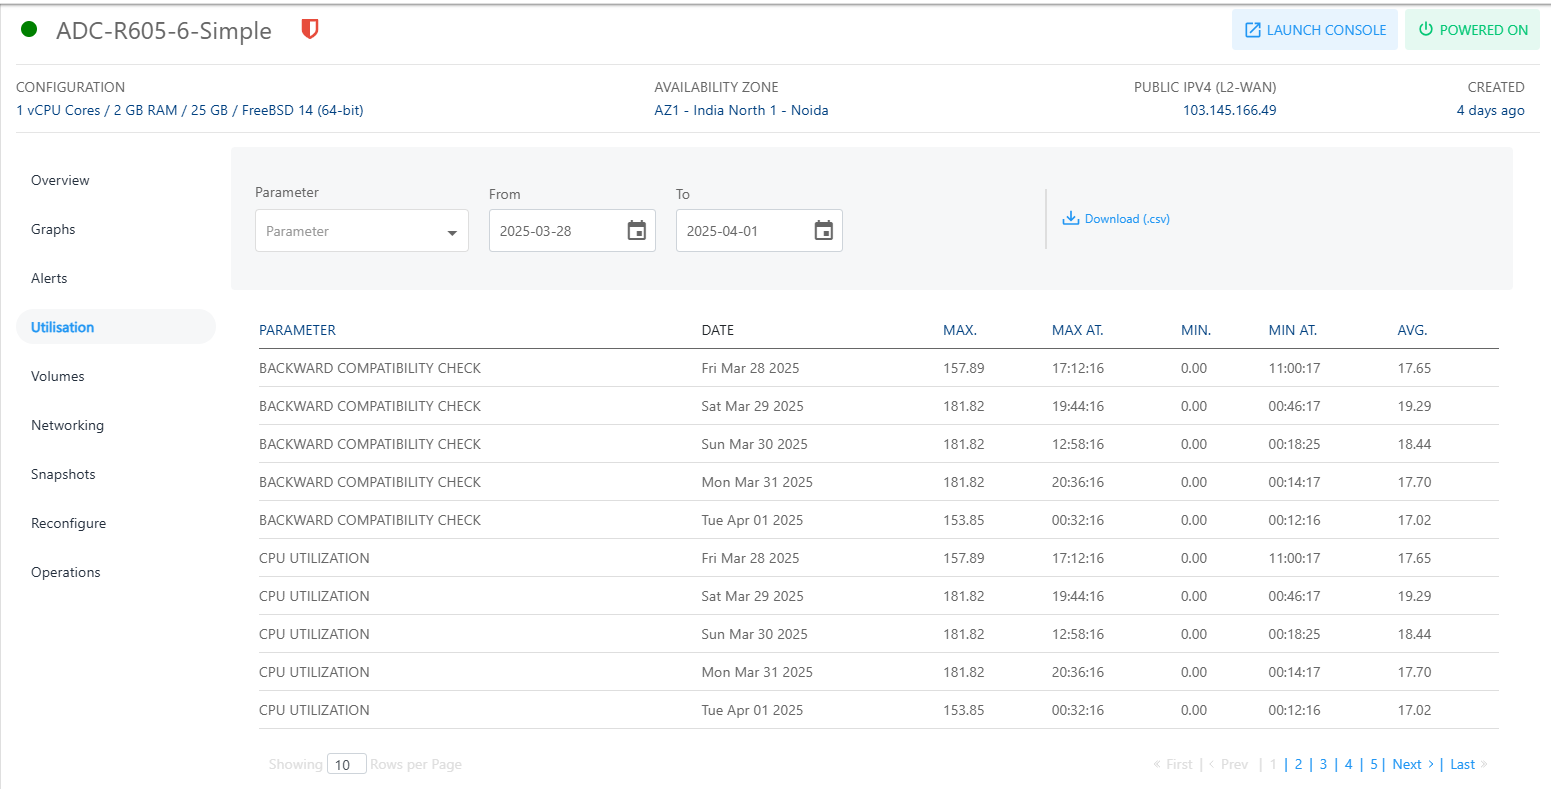Click the red shield icon beside server name
This screenshot has width=1551, height=789.
[x=310, y=30]
